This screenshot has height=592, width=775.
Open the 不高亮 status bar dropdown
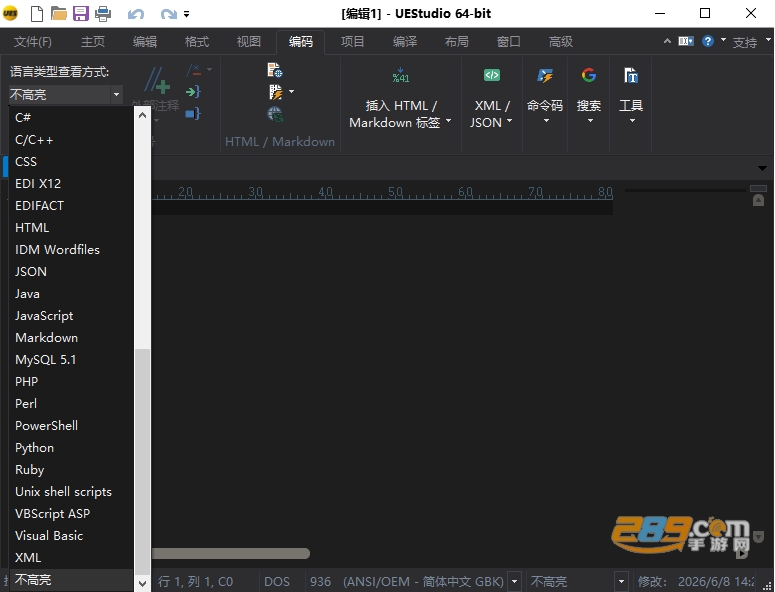tap(621, 582)
